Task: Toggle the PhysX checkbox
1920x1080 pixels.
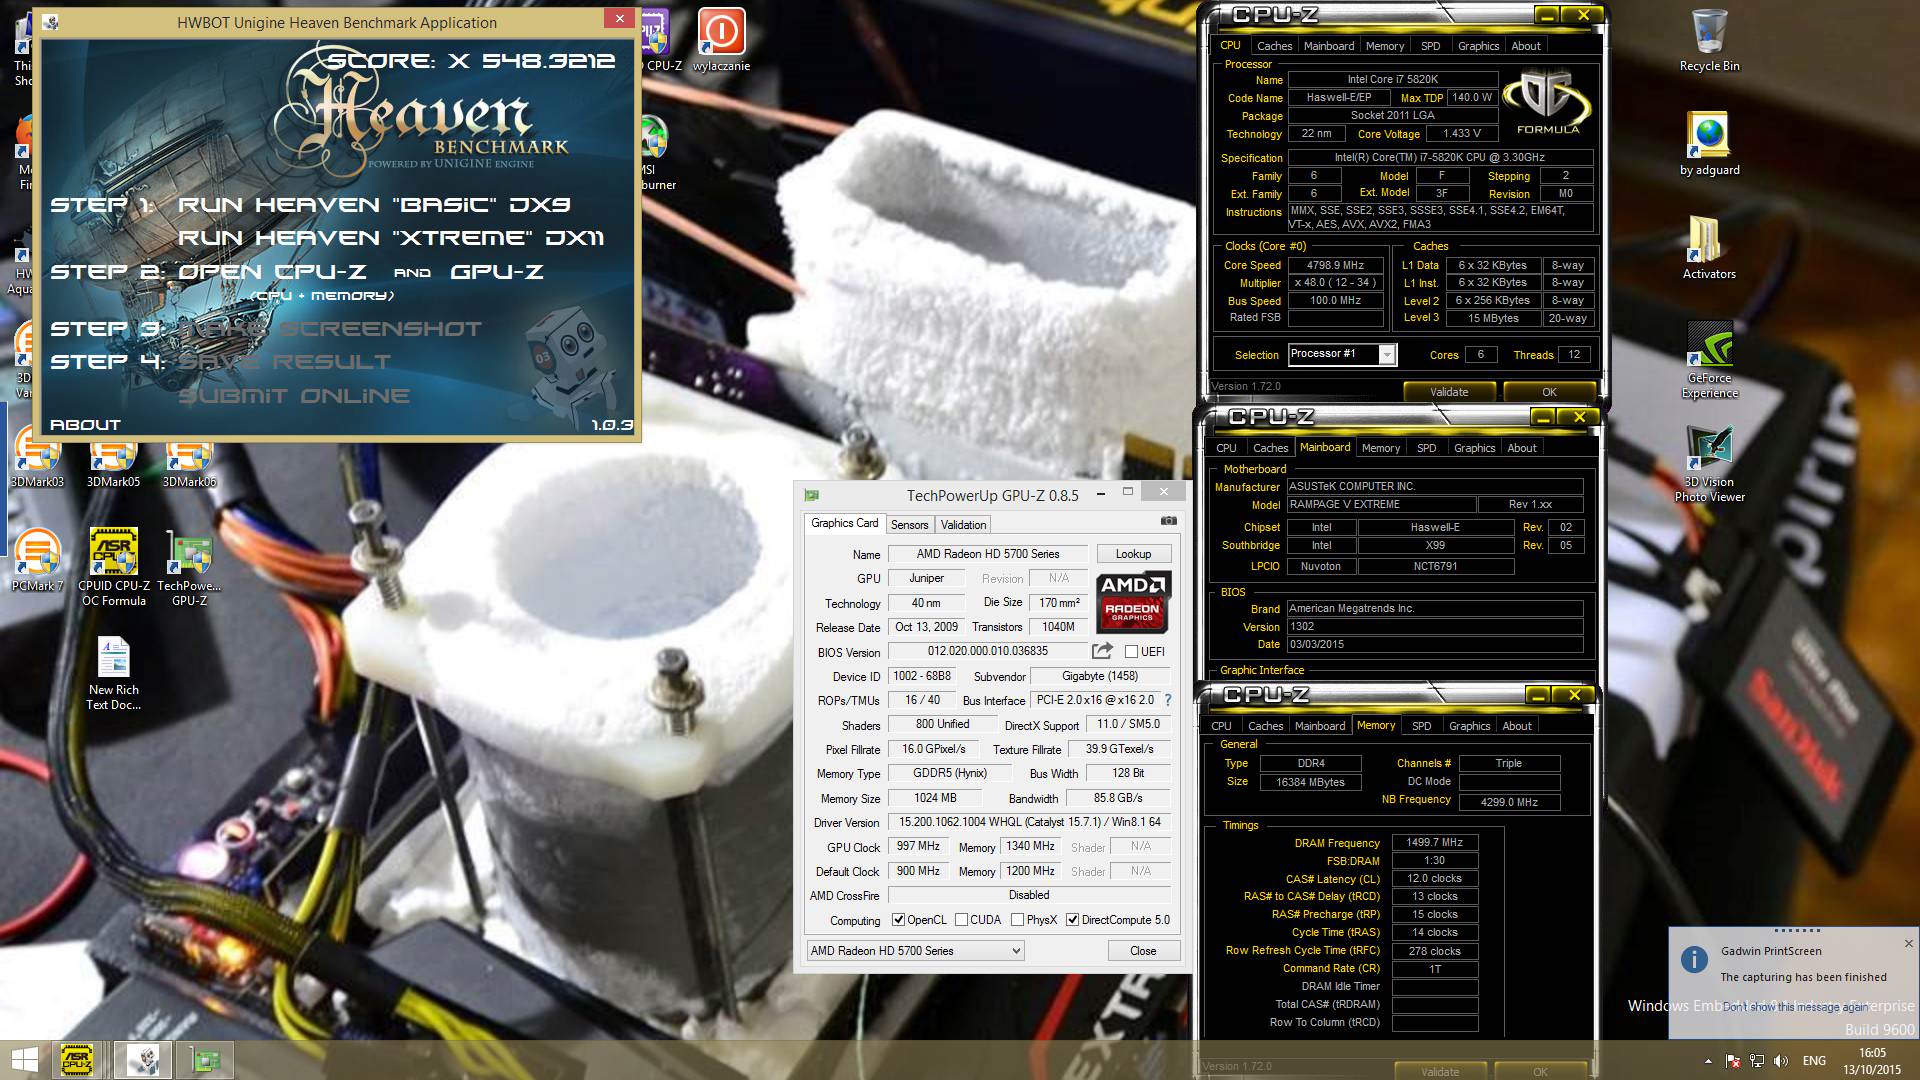Action: (1017, 920)
